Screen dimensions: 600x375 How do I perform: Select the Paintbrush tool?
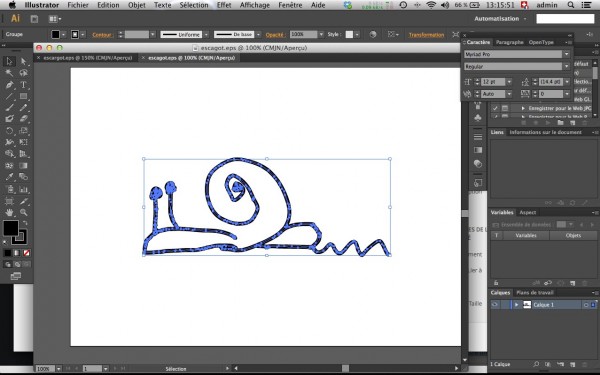(9, 108)
